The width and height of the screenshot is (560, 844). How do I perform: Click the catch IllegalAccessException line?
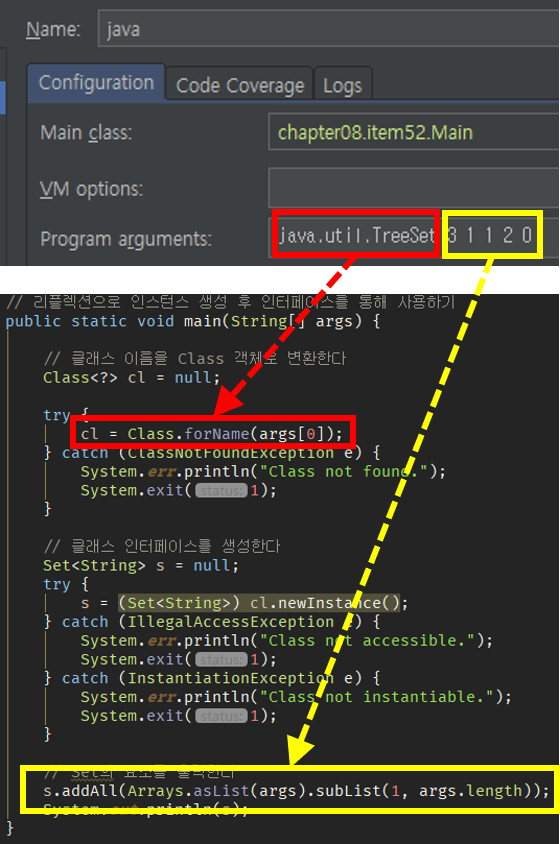[212, 622]
